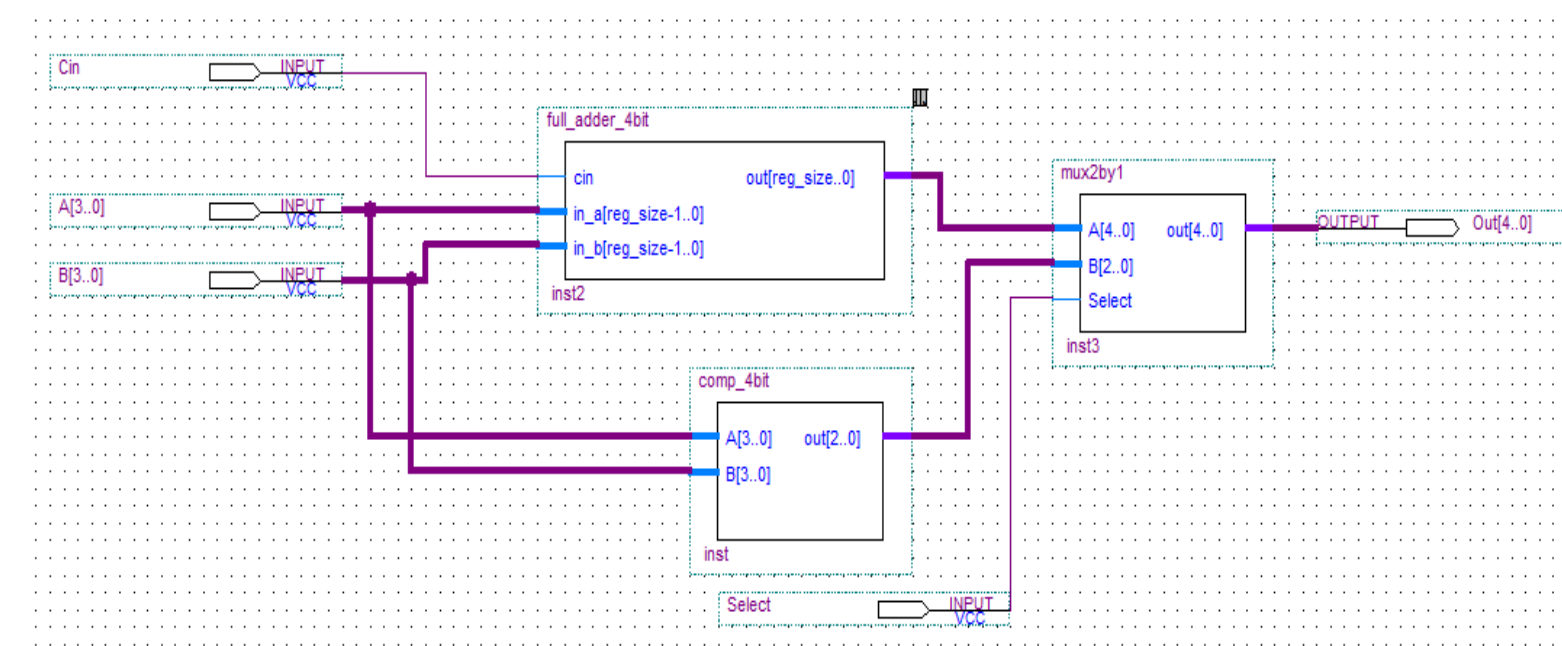Click the out[reg_size..0] port label

pyautogui.click(x=800, y=178)
